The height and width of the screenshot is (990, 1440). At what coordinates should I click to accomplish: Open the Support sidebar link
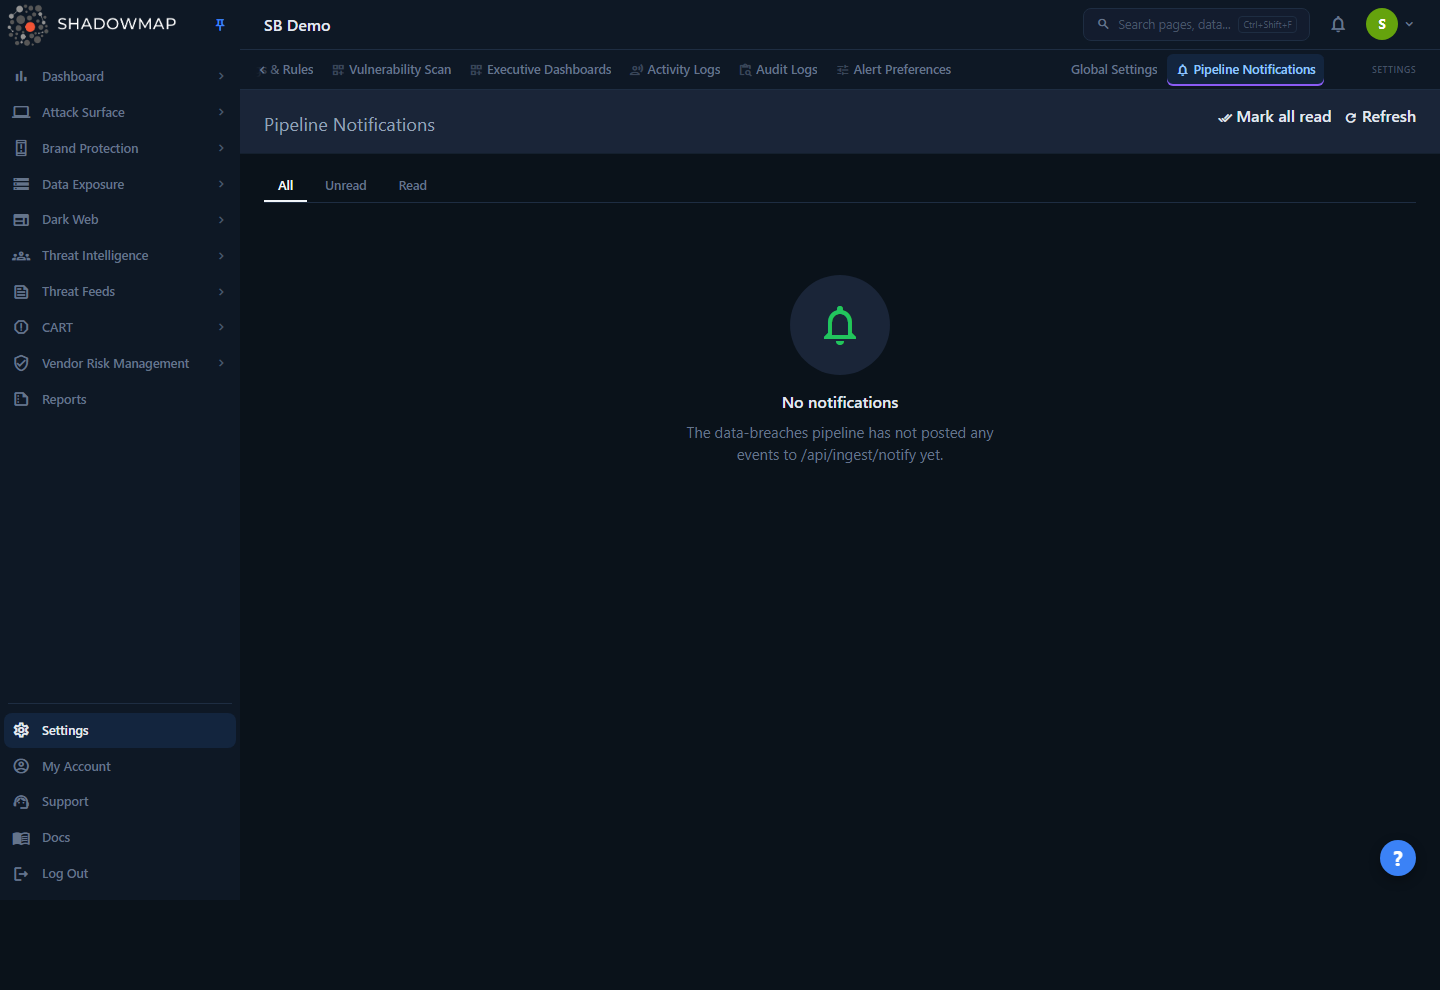(x=120, y=802)
